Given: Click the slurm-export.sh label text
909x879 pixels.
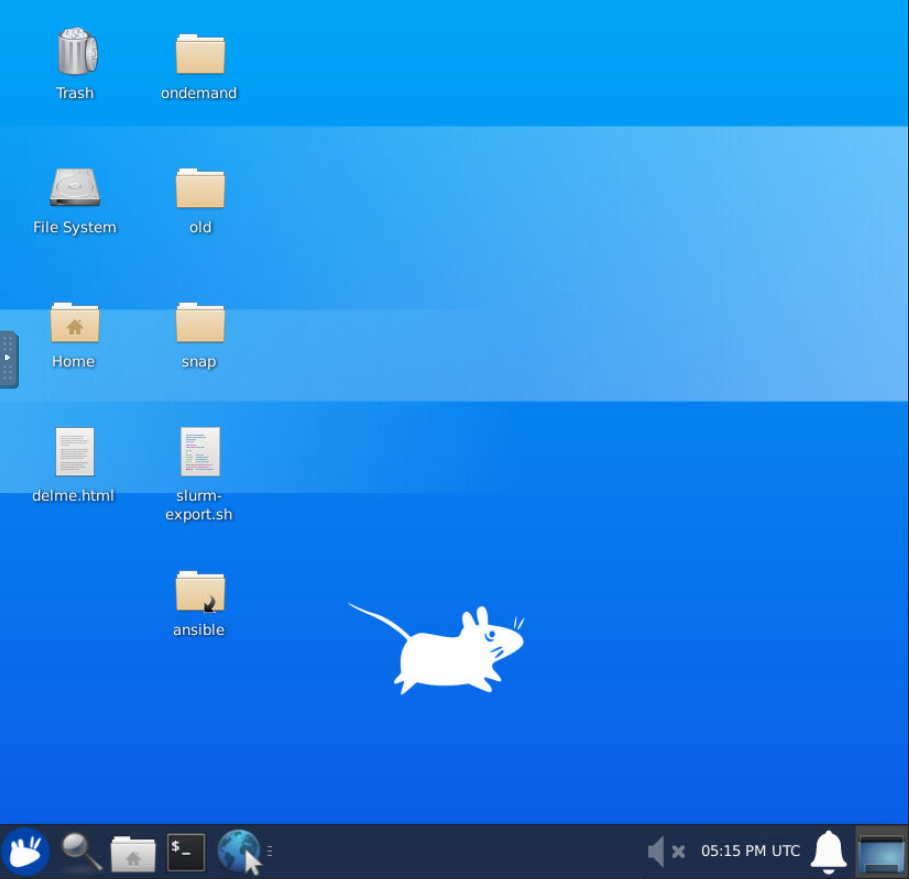Looking at the screenshot, I should tap(199, 505).
